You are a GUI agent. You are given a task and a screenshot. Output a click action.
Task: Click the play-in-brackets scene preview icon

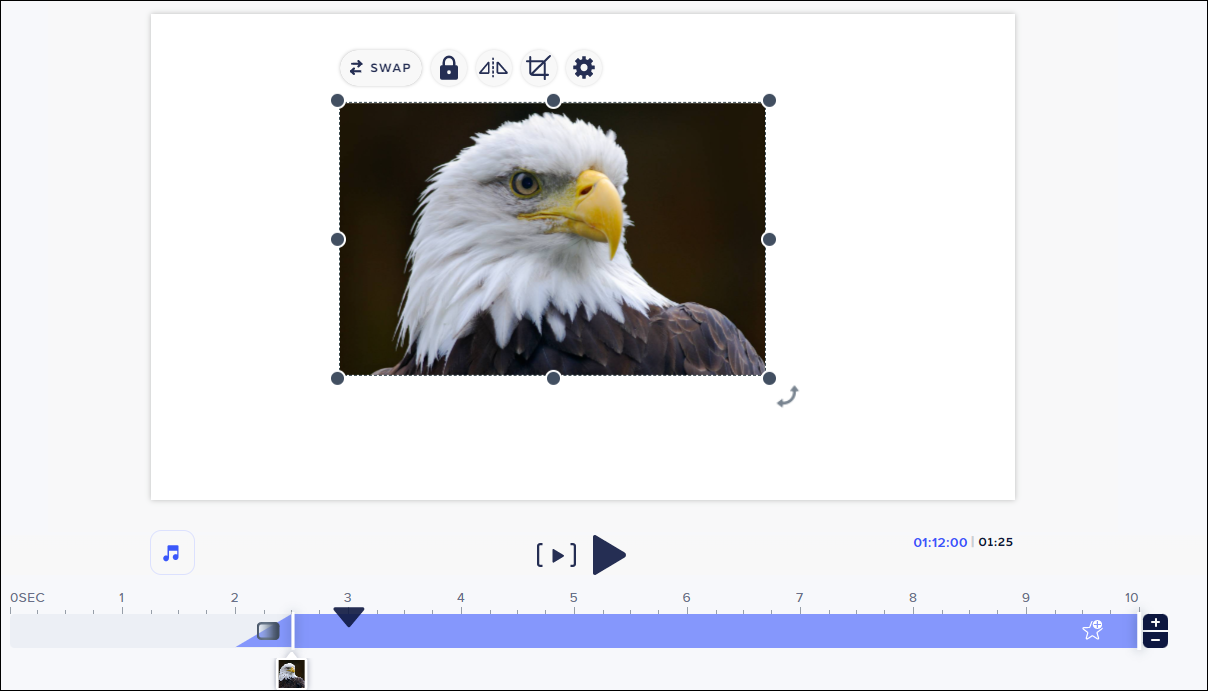(x=556, y=555)
